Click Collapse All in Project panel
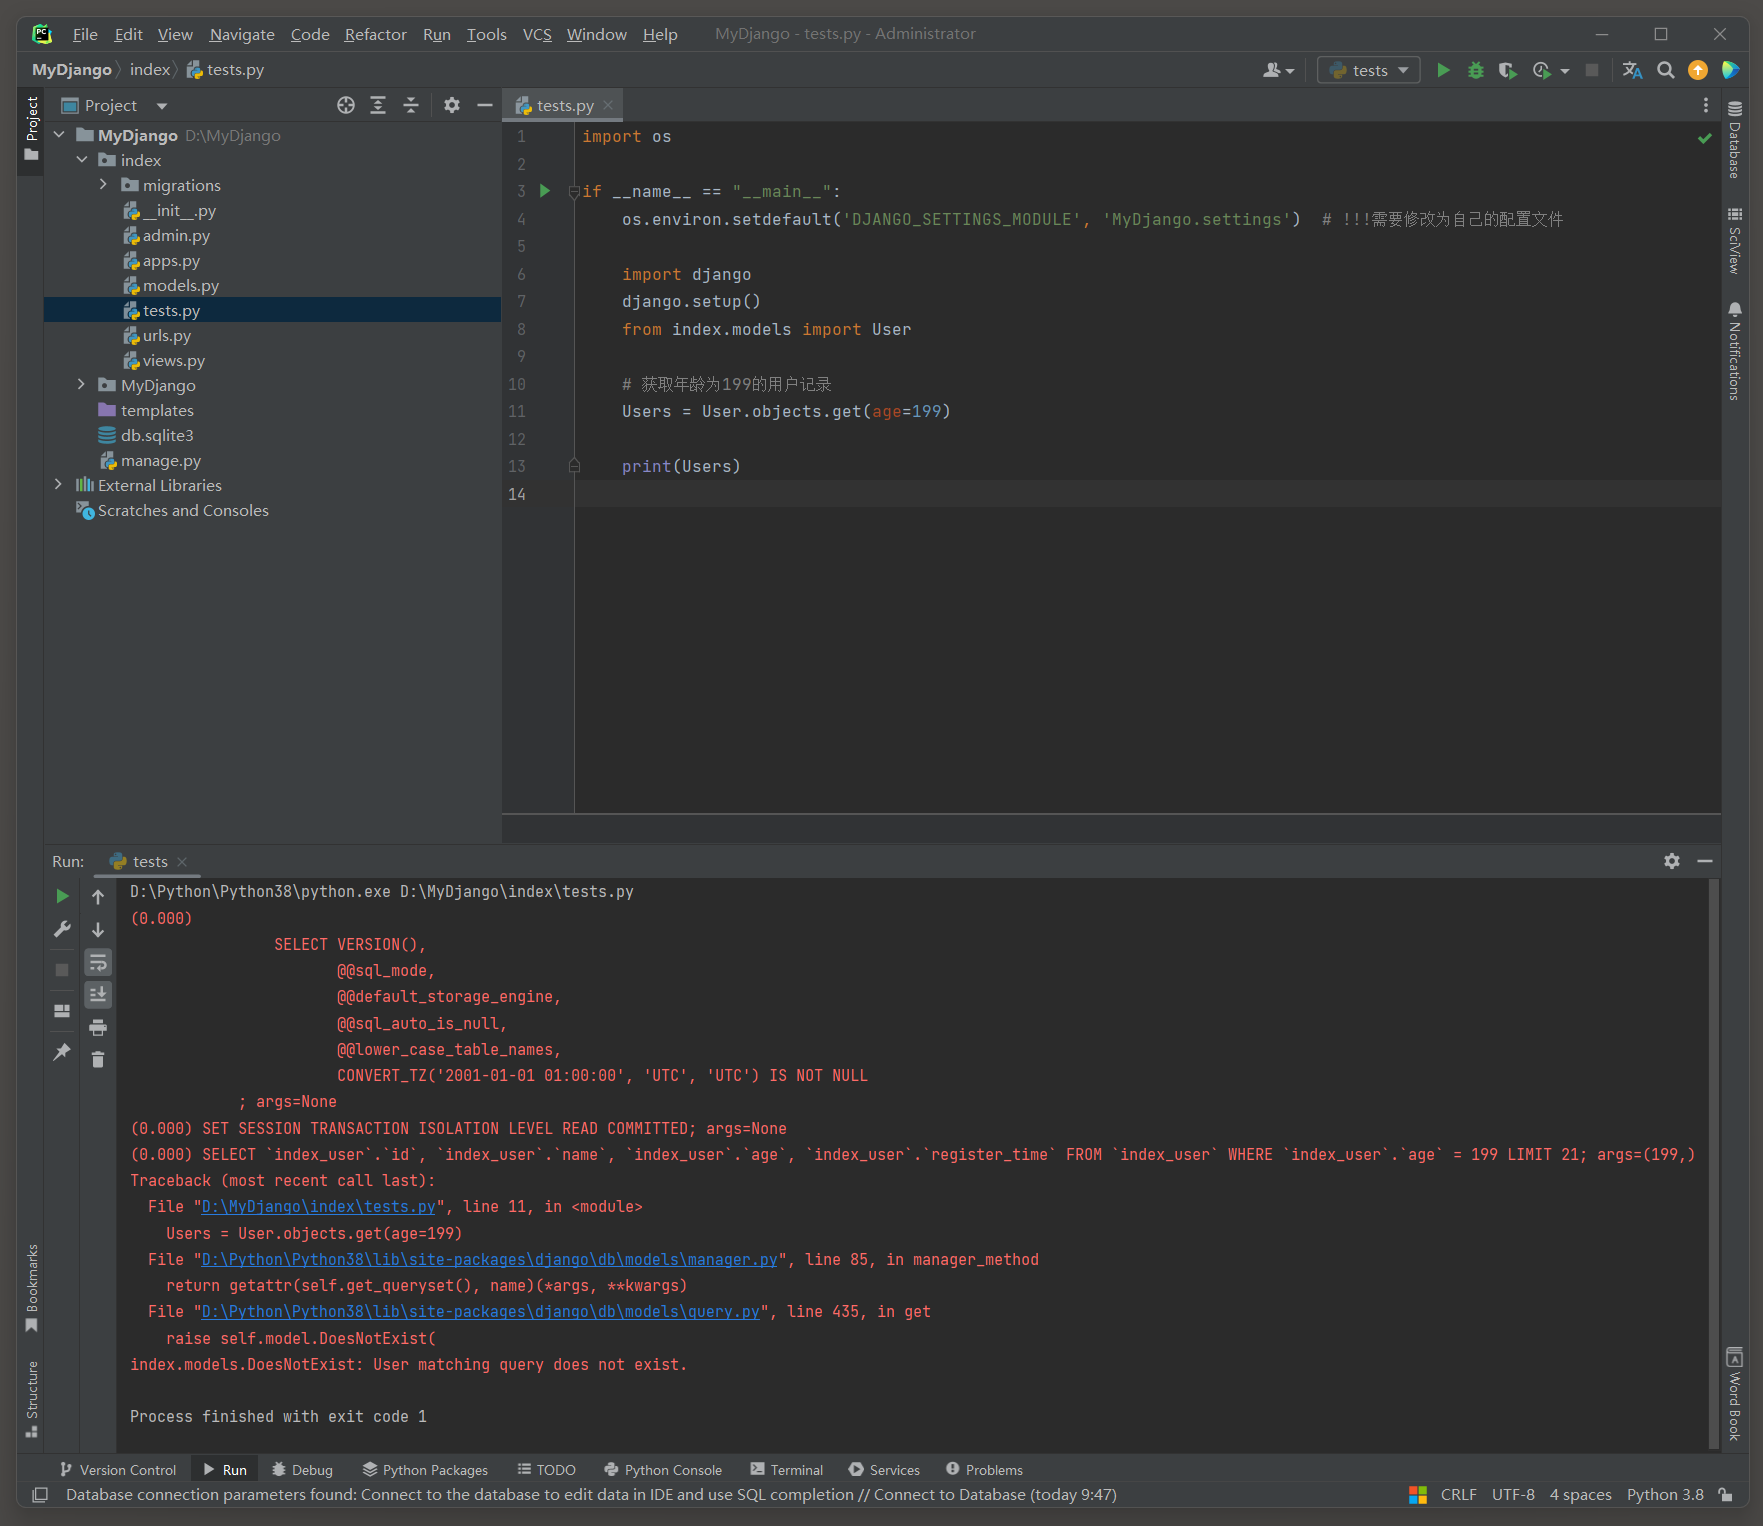The image size is (1763, 1526). coord(411,105)
